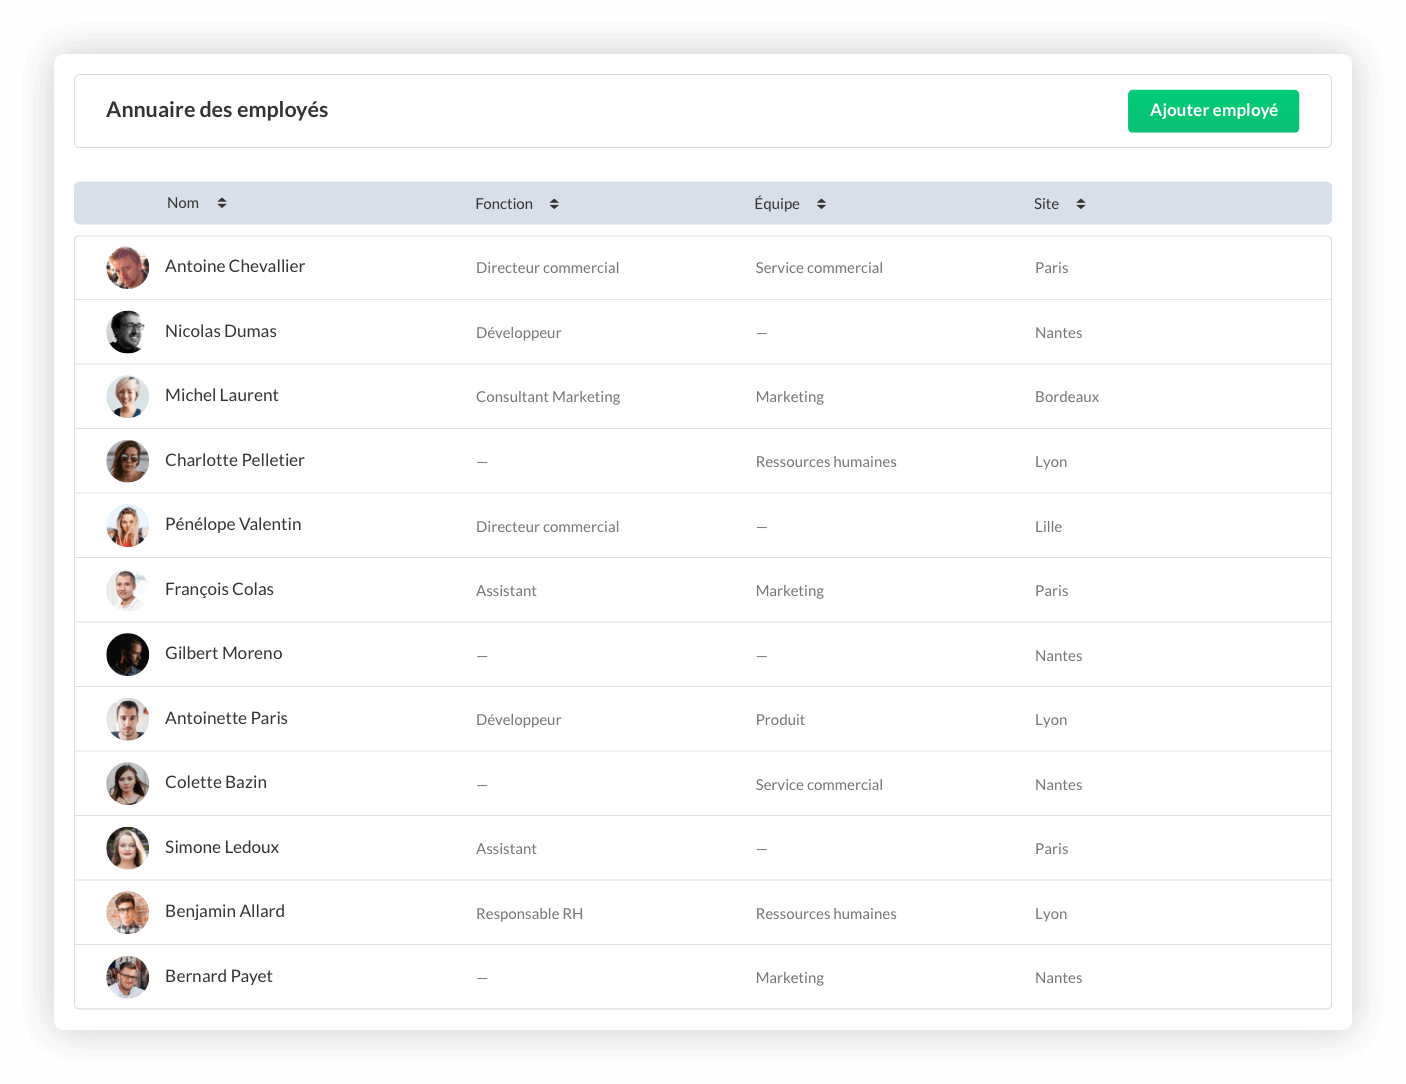
Task: Click Nicolas Dumas's Développeur cell
Action: pos(519,333)
